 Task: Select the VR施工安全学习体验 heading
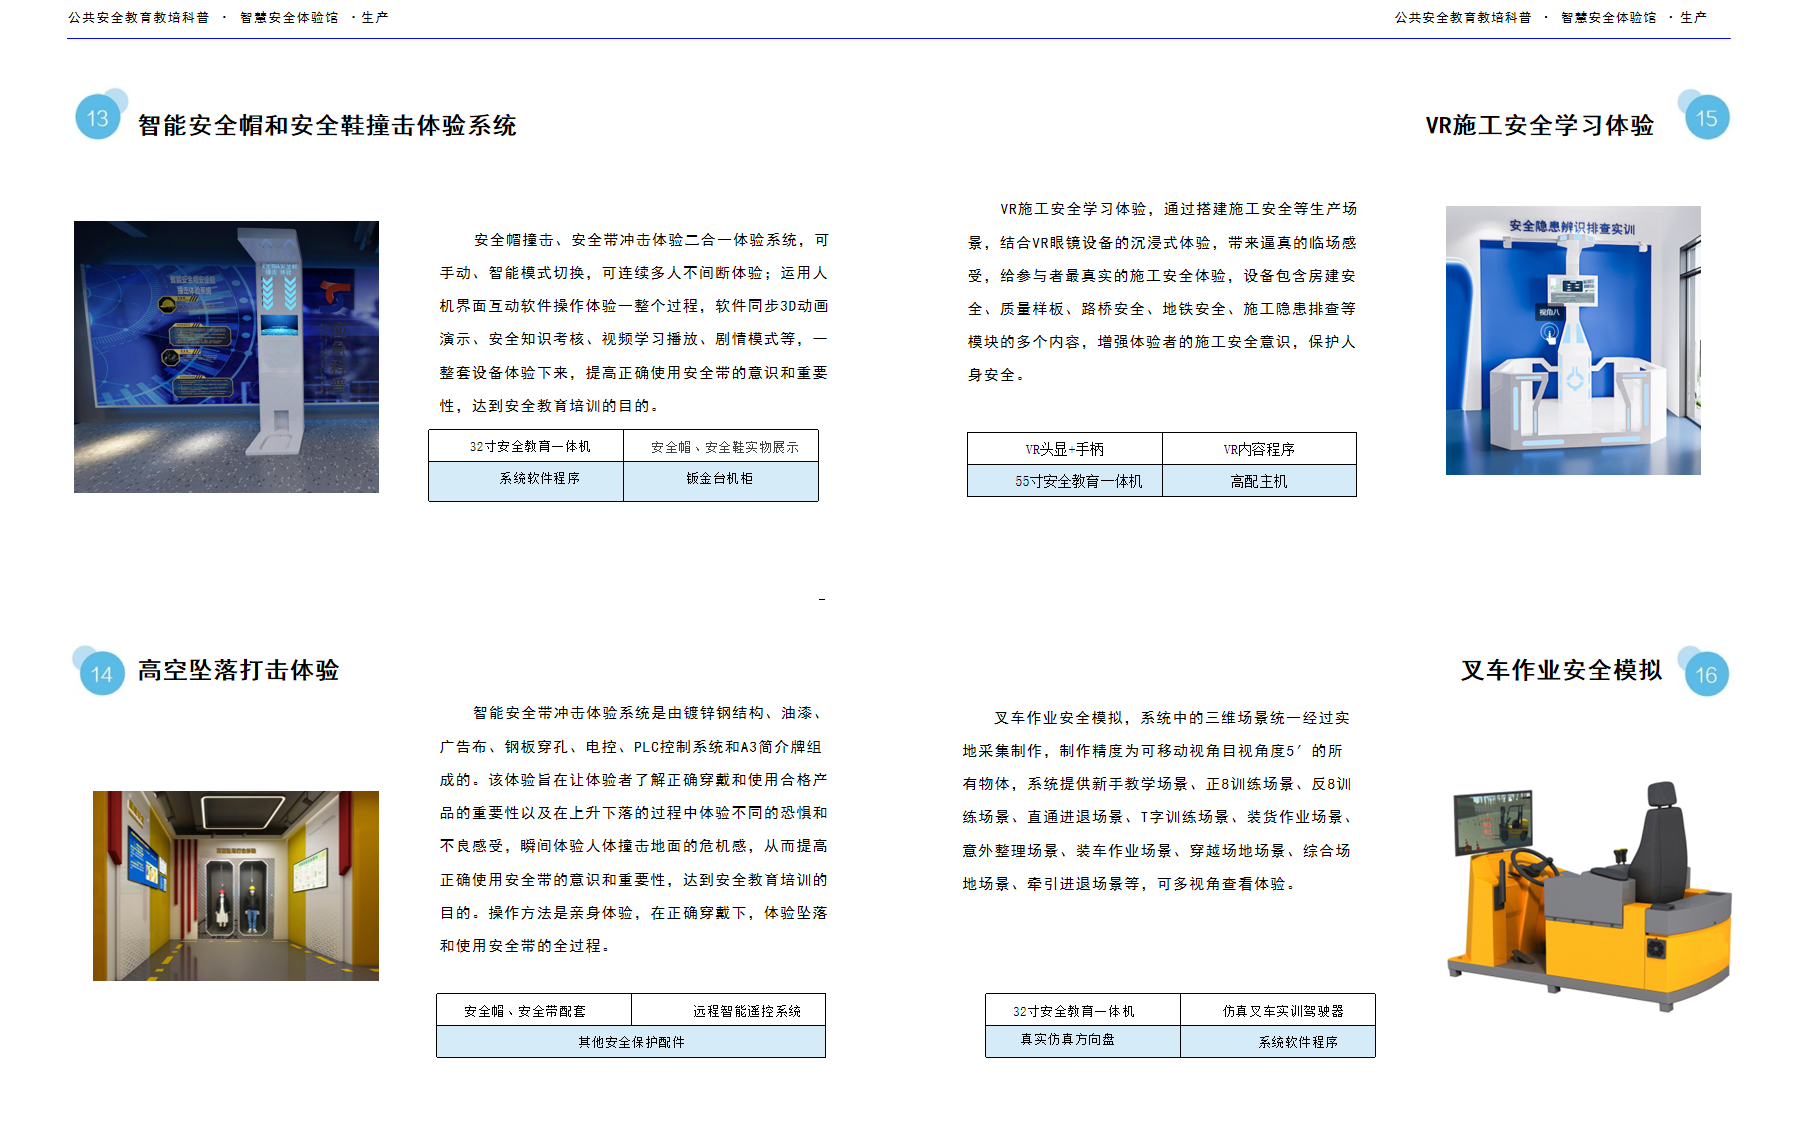(1539, 126)
